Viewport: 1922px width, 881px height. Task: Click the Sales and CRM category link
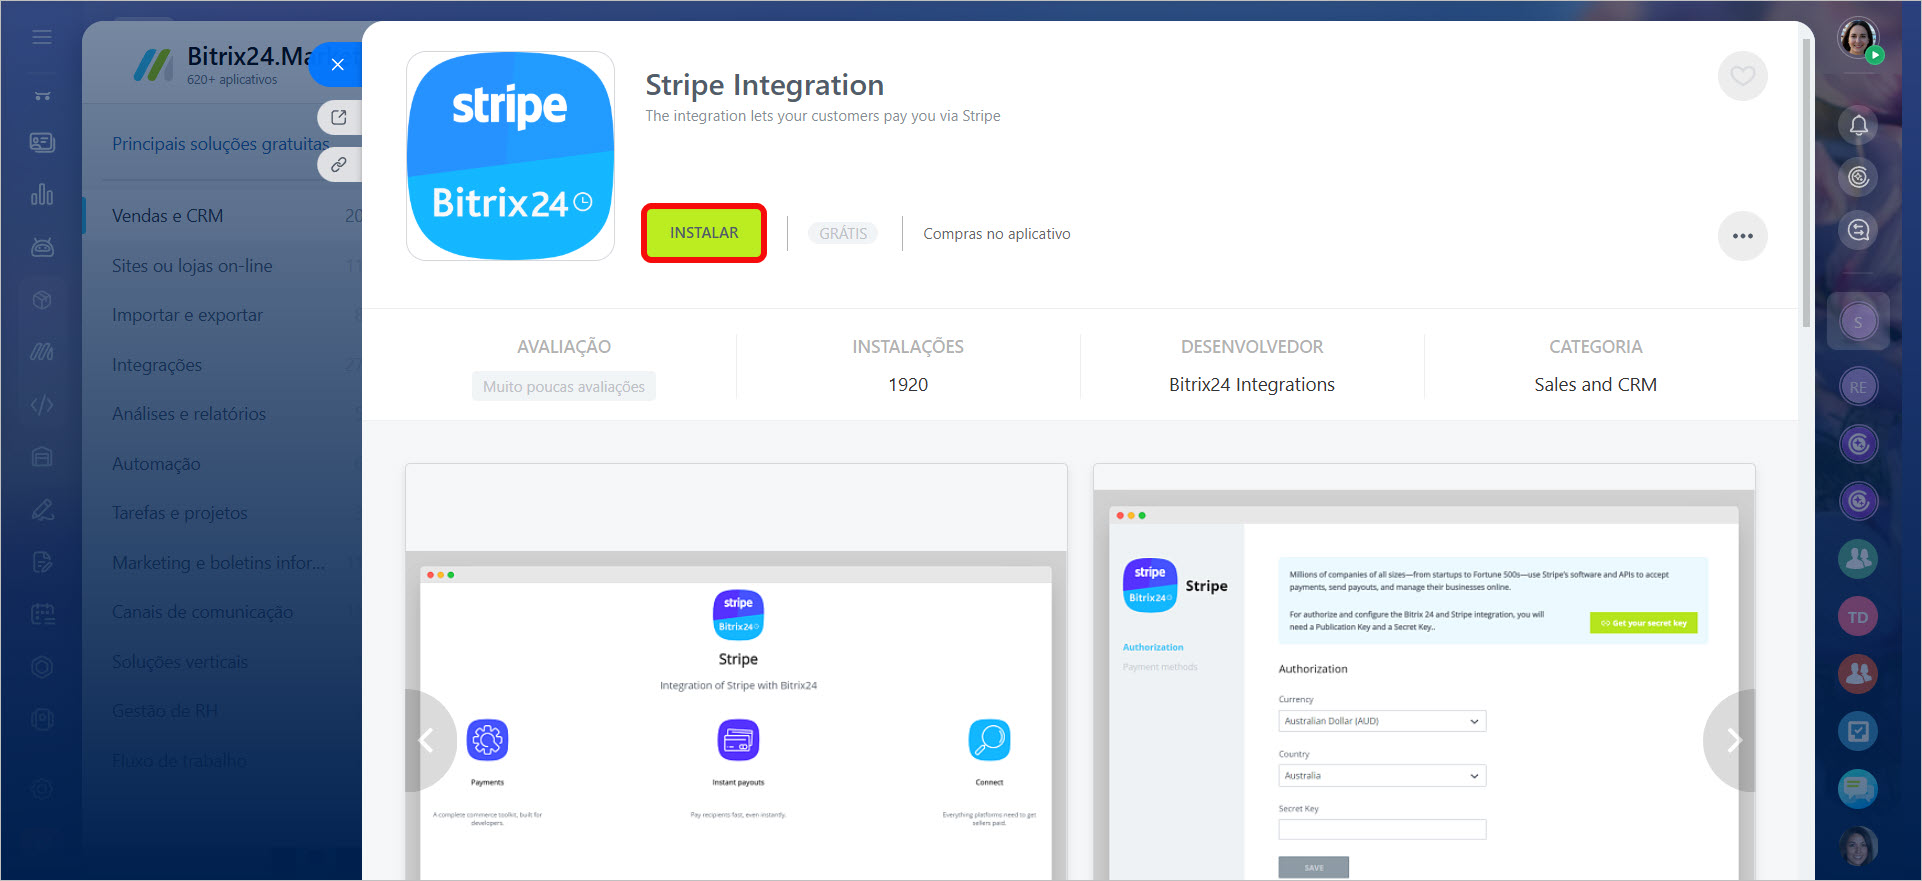[x=1595, y=385]
